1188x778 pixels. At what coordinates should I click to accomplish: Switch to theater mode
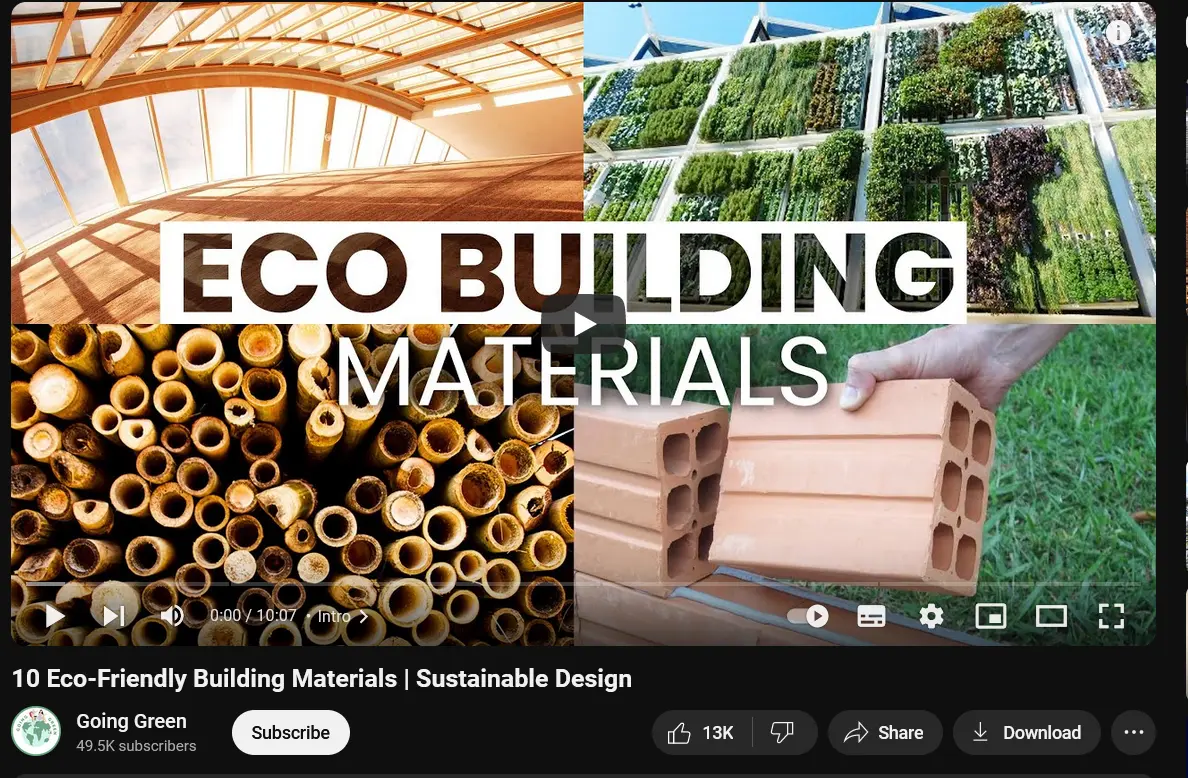click(x=1051, y=616)
